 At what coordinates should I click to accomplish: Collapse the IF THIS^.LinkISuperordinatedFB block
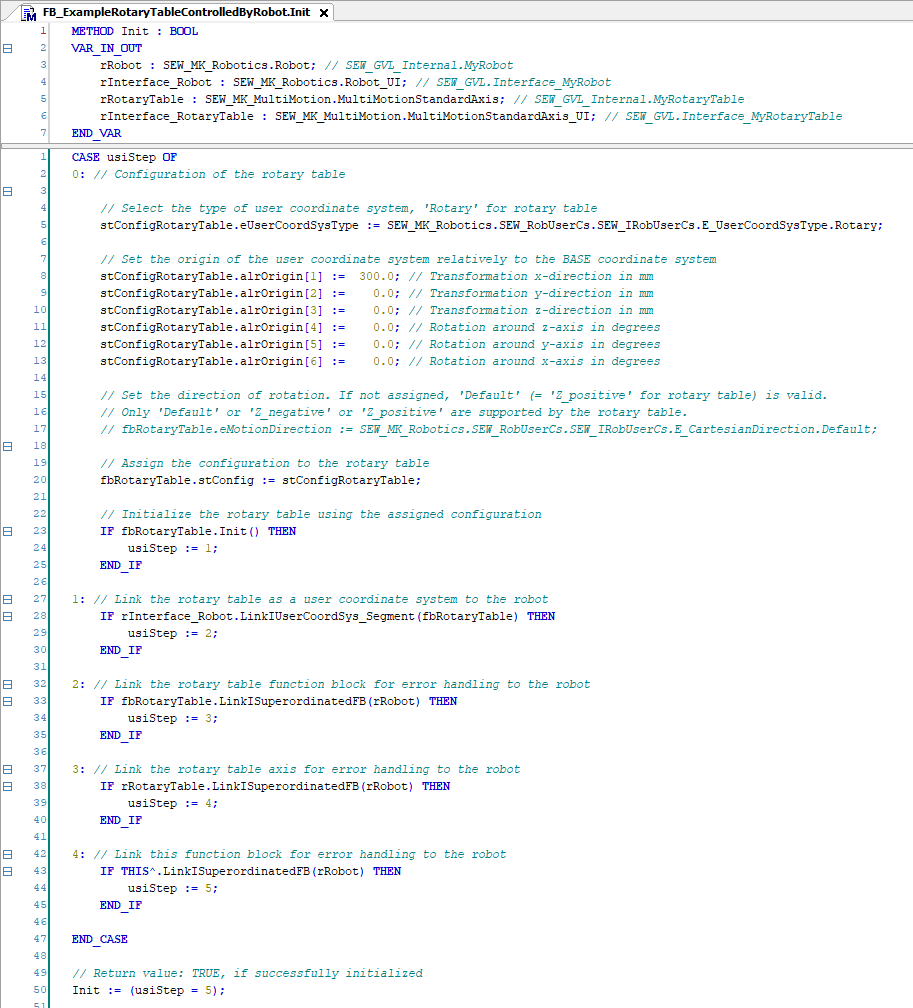(8, 871)
